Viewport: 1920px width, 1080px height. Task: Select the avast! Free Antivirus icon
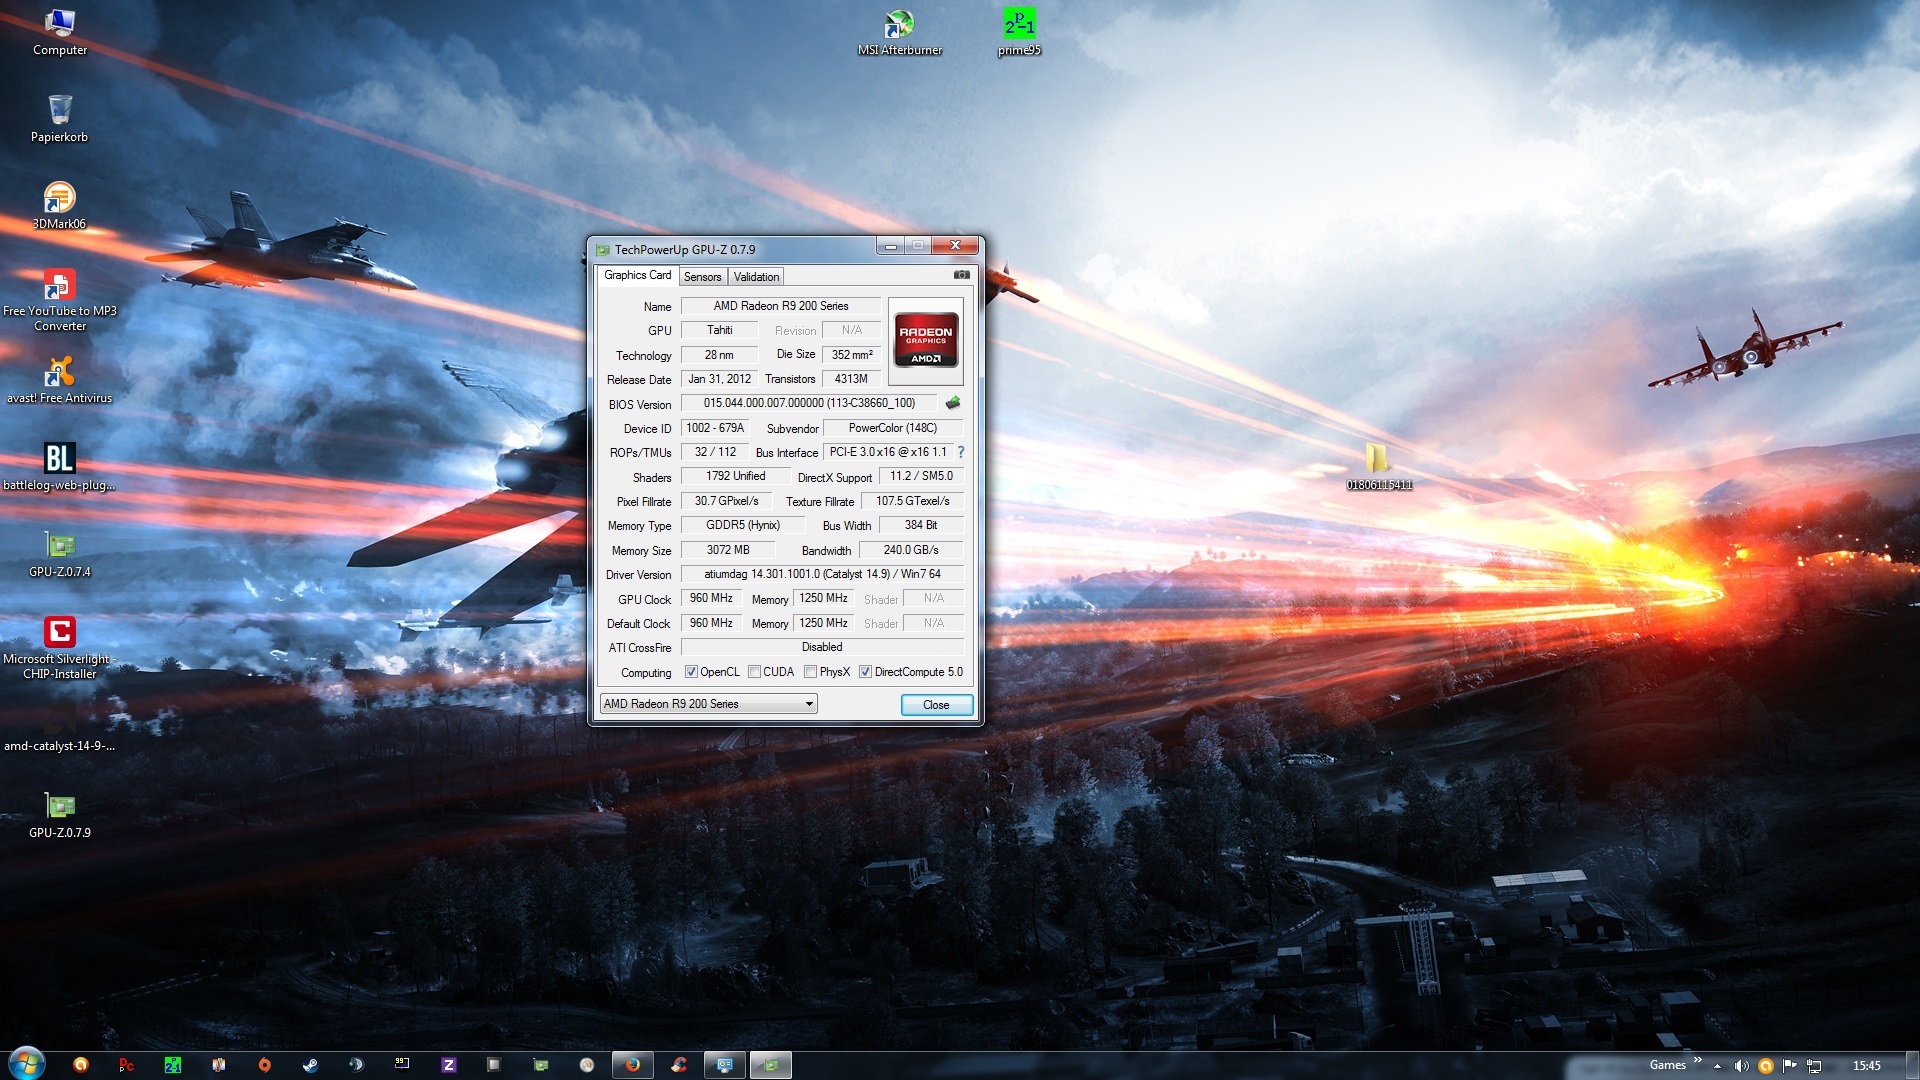(60, 380)
